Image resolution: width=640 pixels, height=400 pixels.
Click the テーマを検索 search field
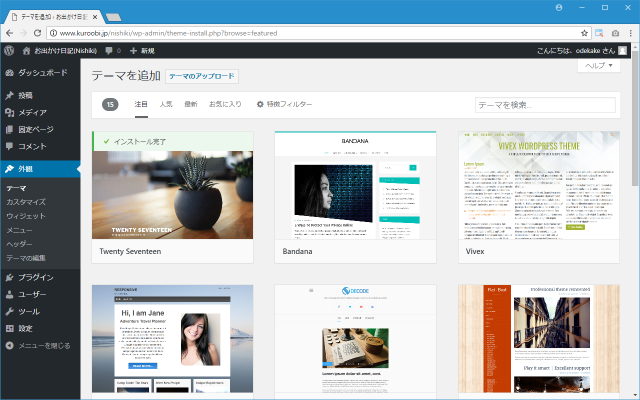point(545,105)
